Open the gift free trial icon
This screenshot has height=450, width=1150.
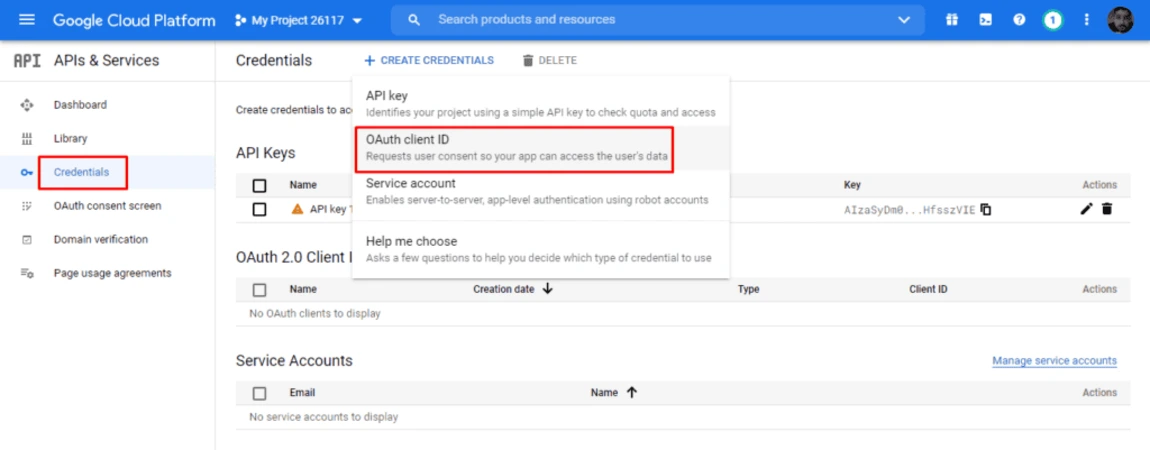[952, 20]
